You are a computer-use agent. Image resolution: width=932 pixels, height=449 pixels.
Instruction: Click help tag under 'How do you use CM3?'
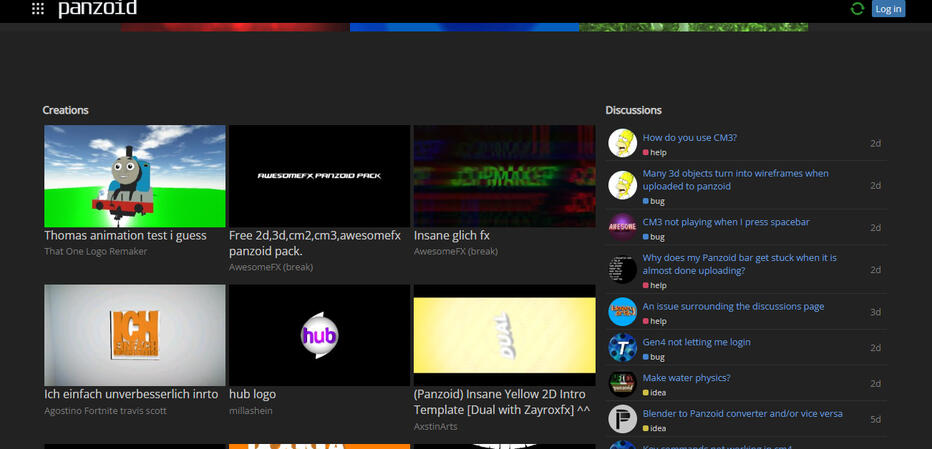(x=654, y=153)
